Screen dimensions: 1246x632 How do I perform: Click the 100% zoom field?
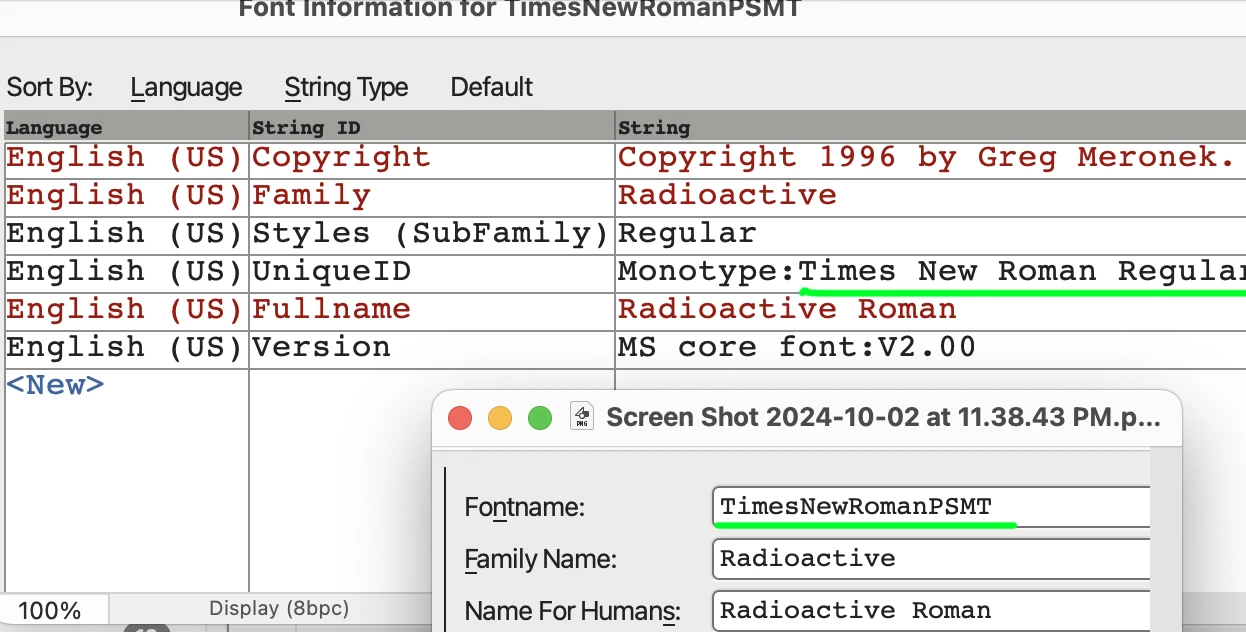(54, 610)
